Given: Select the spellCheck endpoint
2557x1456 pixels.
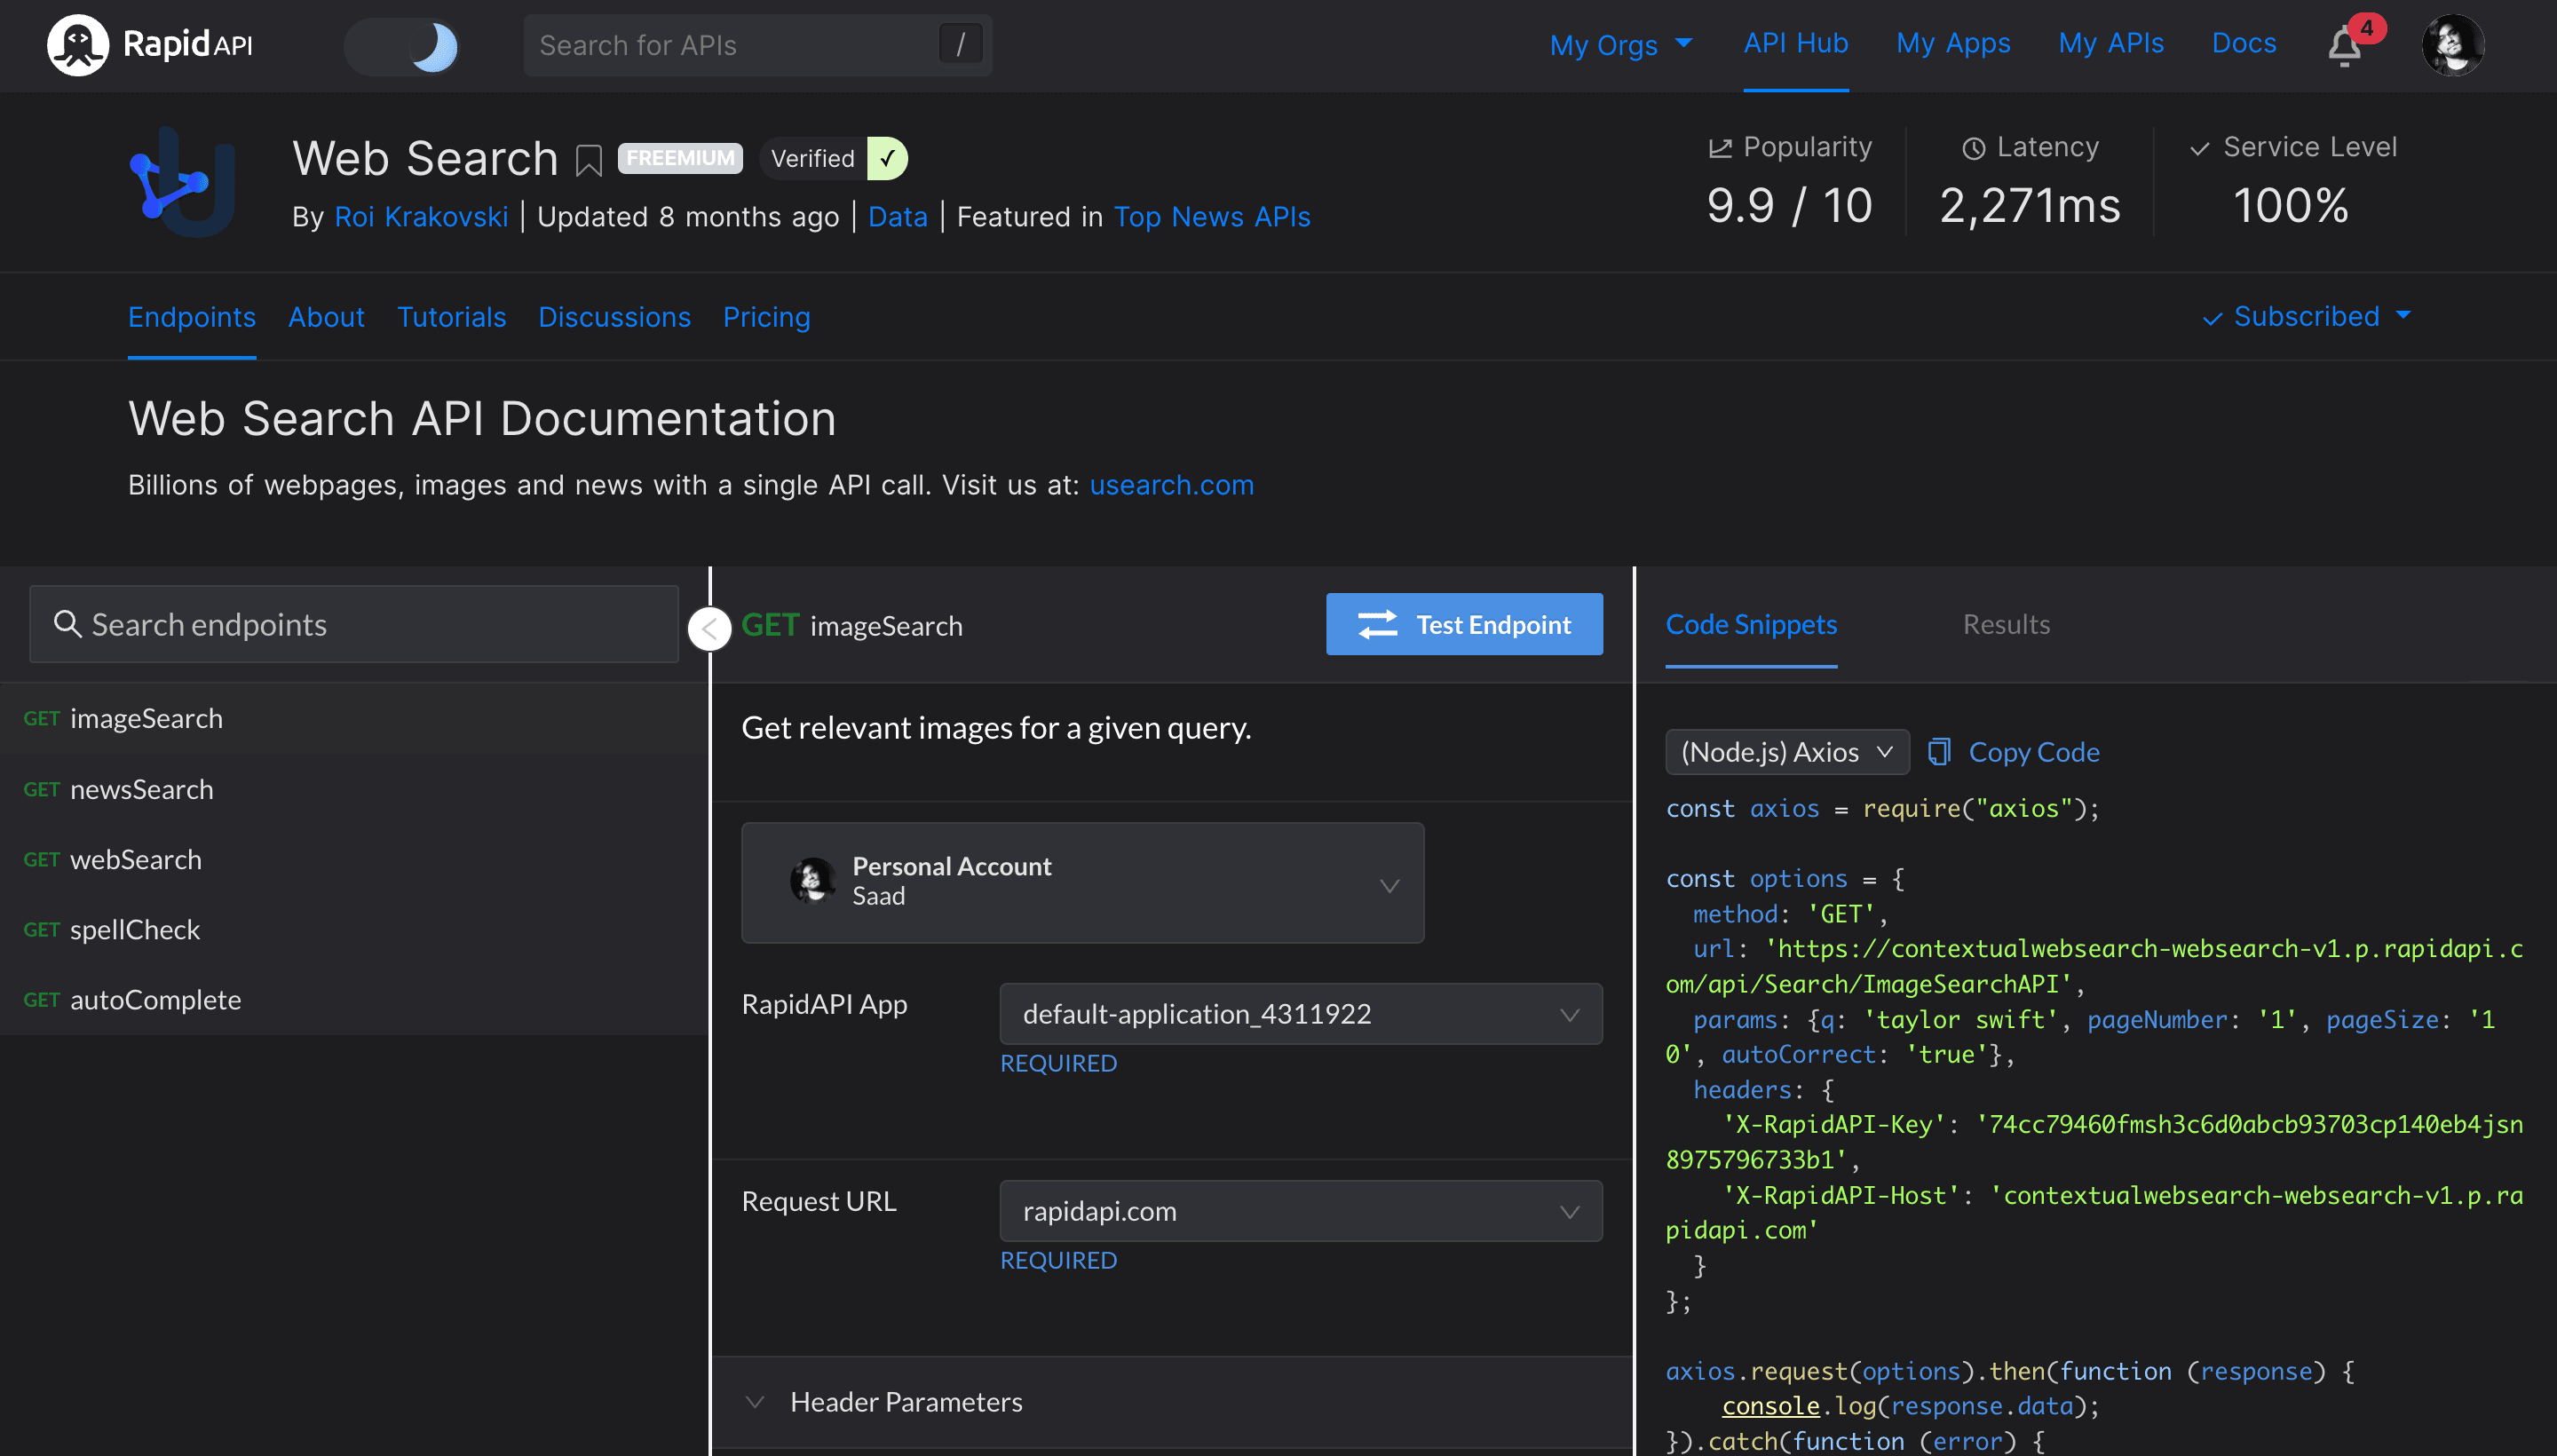Looking at the screenshot, I should click(354, 929).
